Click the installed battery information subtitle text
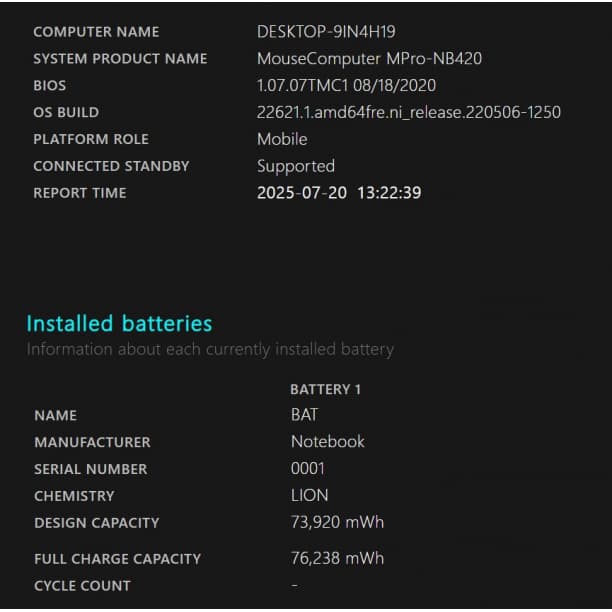The width and height of the screenshot is (612, 612). (210, 350)
